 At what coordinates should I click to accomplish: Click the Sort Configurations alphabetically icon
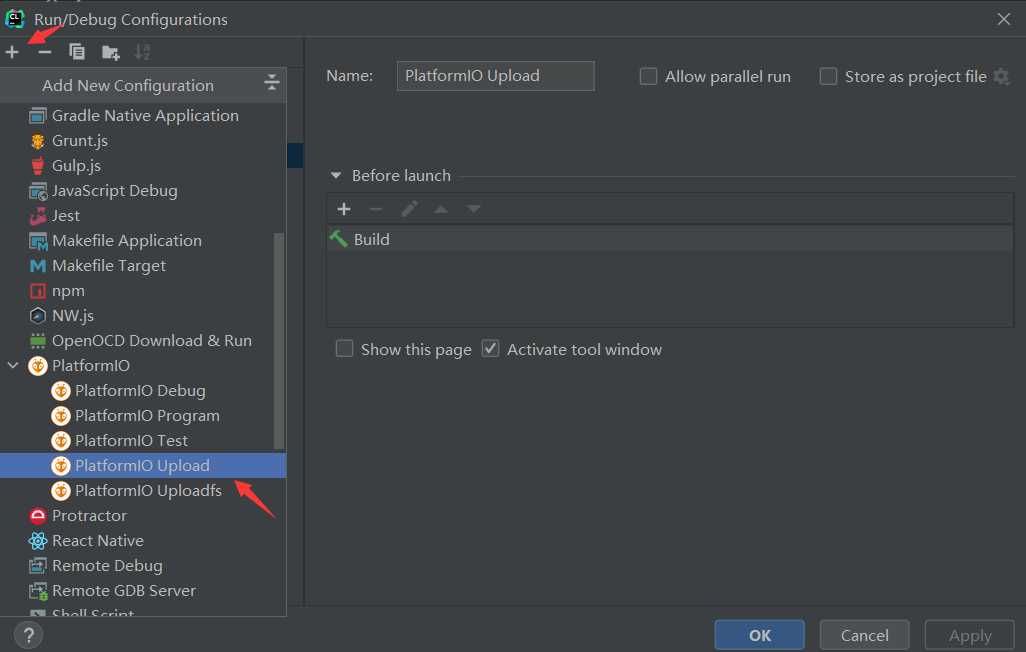pyautogui.click(x=142, y=52)
